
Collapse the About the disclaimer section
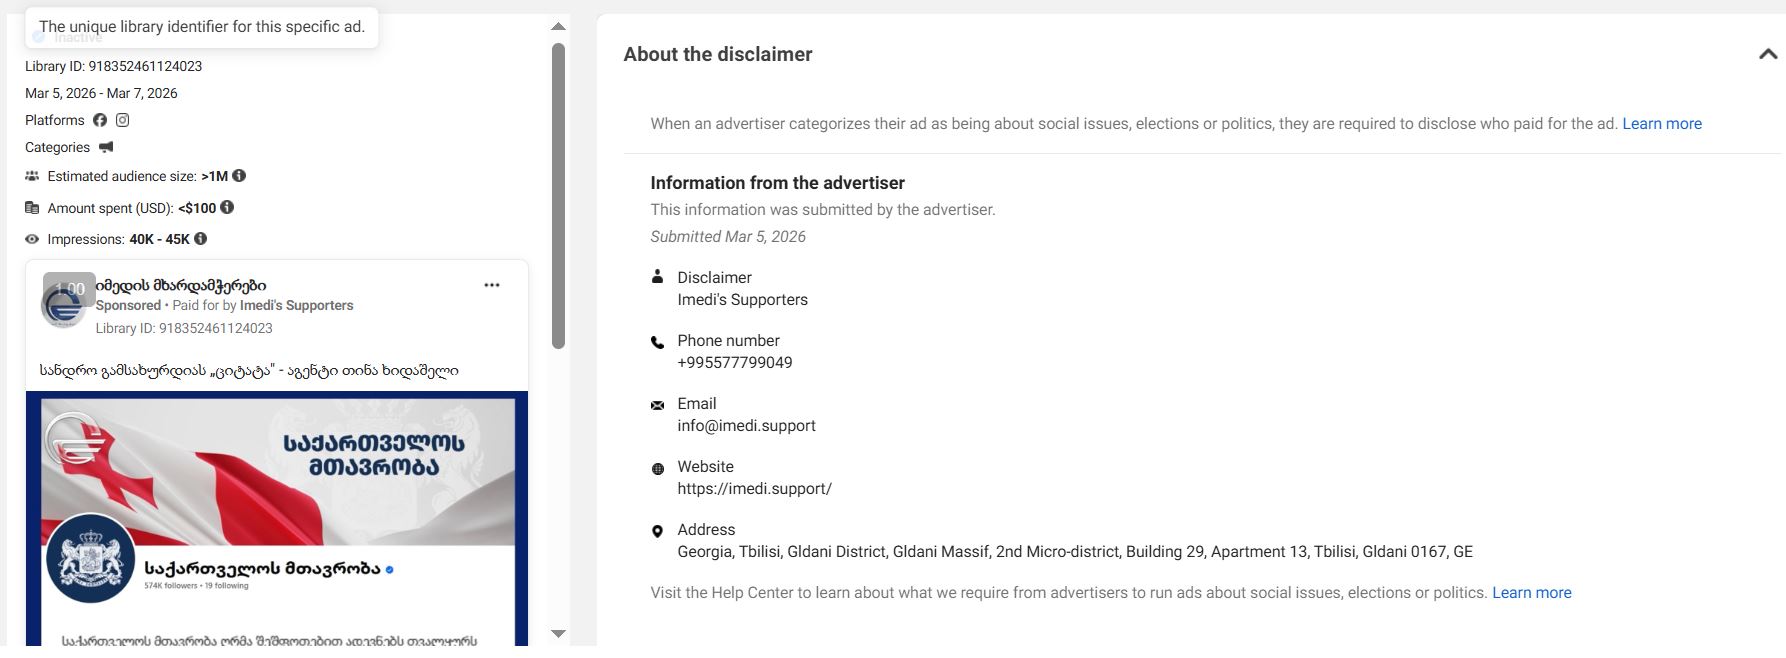tap(1767, 54)
